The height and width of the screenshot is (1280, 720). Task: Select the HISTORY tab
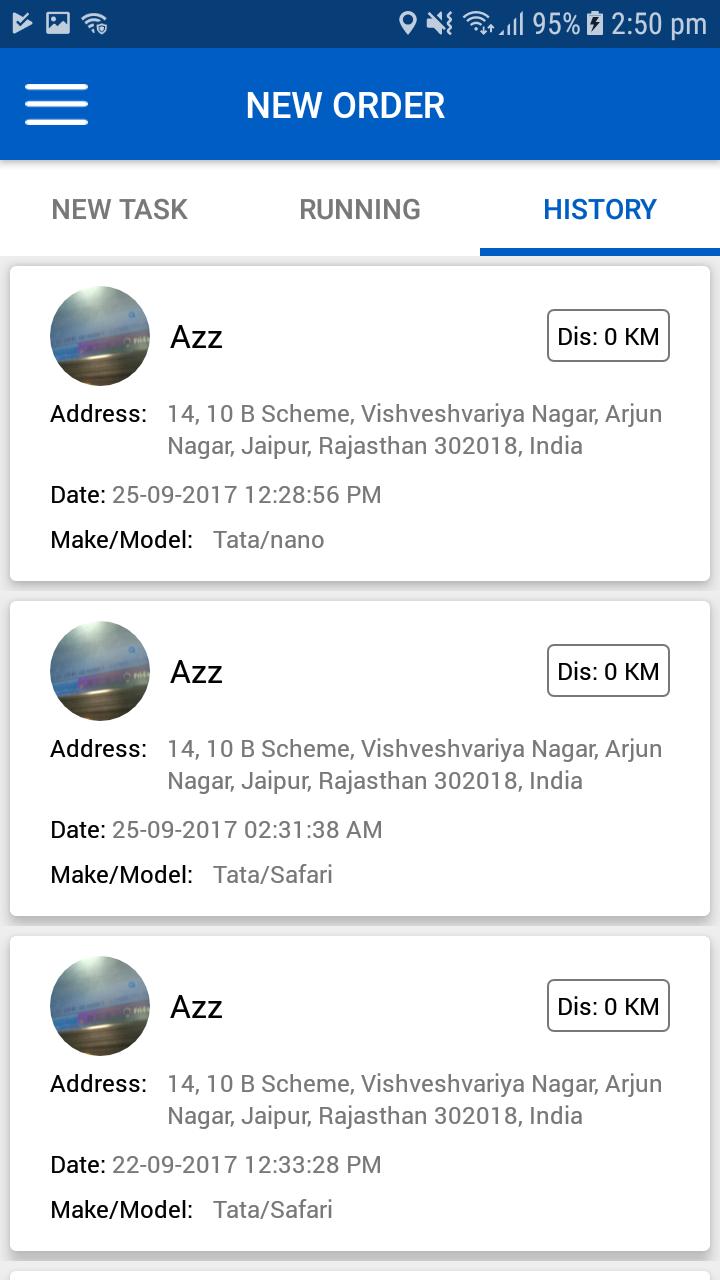[600, 209]
